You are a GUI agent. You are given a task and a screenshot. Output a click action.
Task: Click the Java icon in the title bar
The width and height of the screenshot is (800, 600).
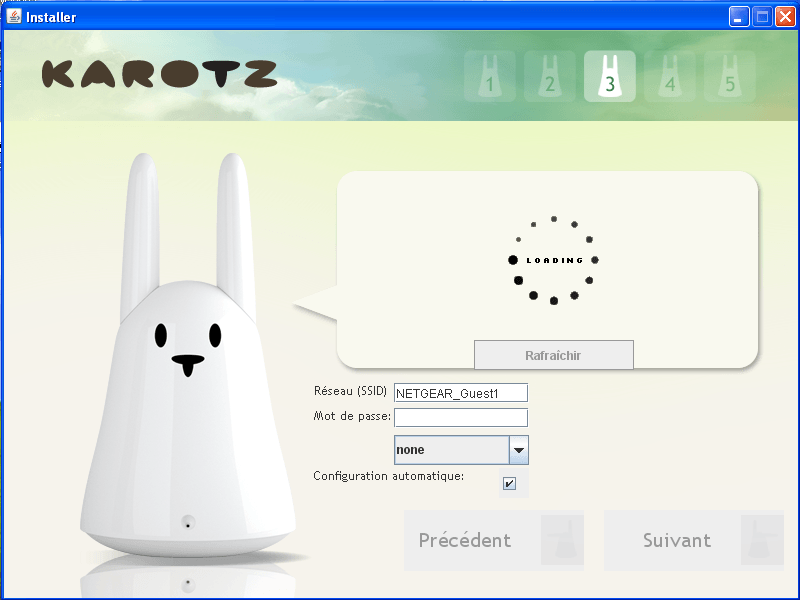(14, 17)
